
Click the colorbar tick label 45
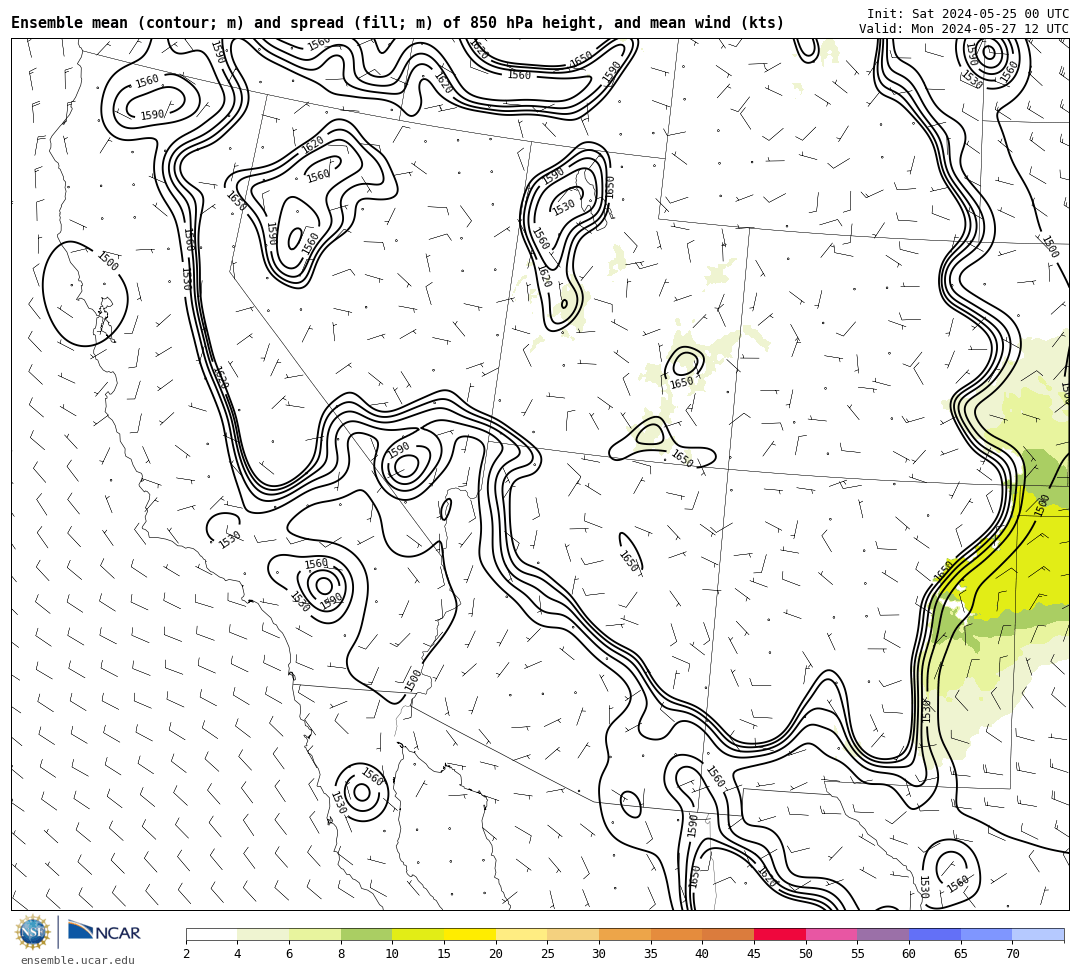click(754, 954)
